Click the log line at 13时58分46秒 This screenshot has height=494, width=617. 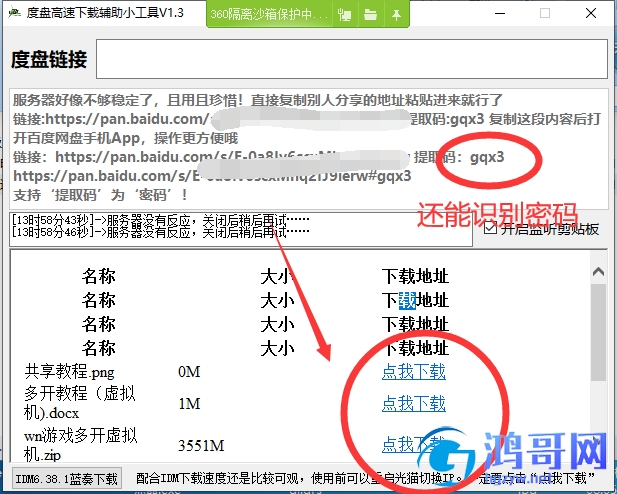click(161, 232)
